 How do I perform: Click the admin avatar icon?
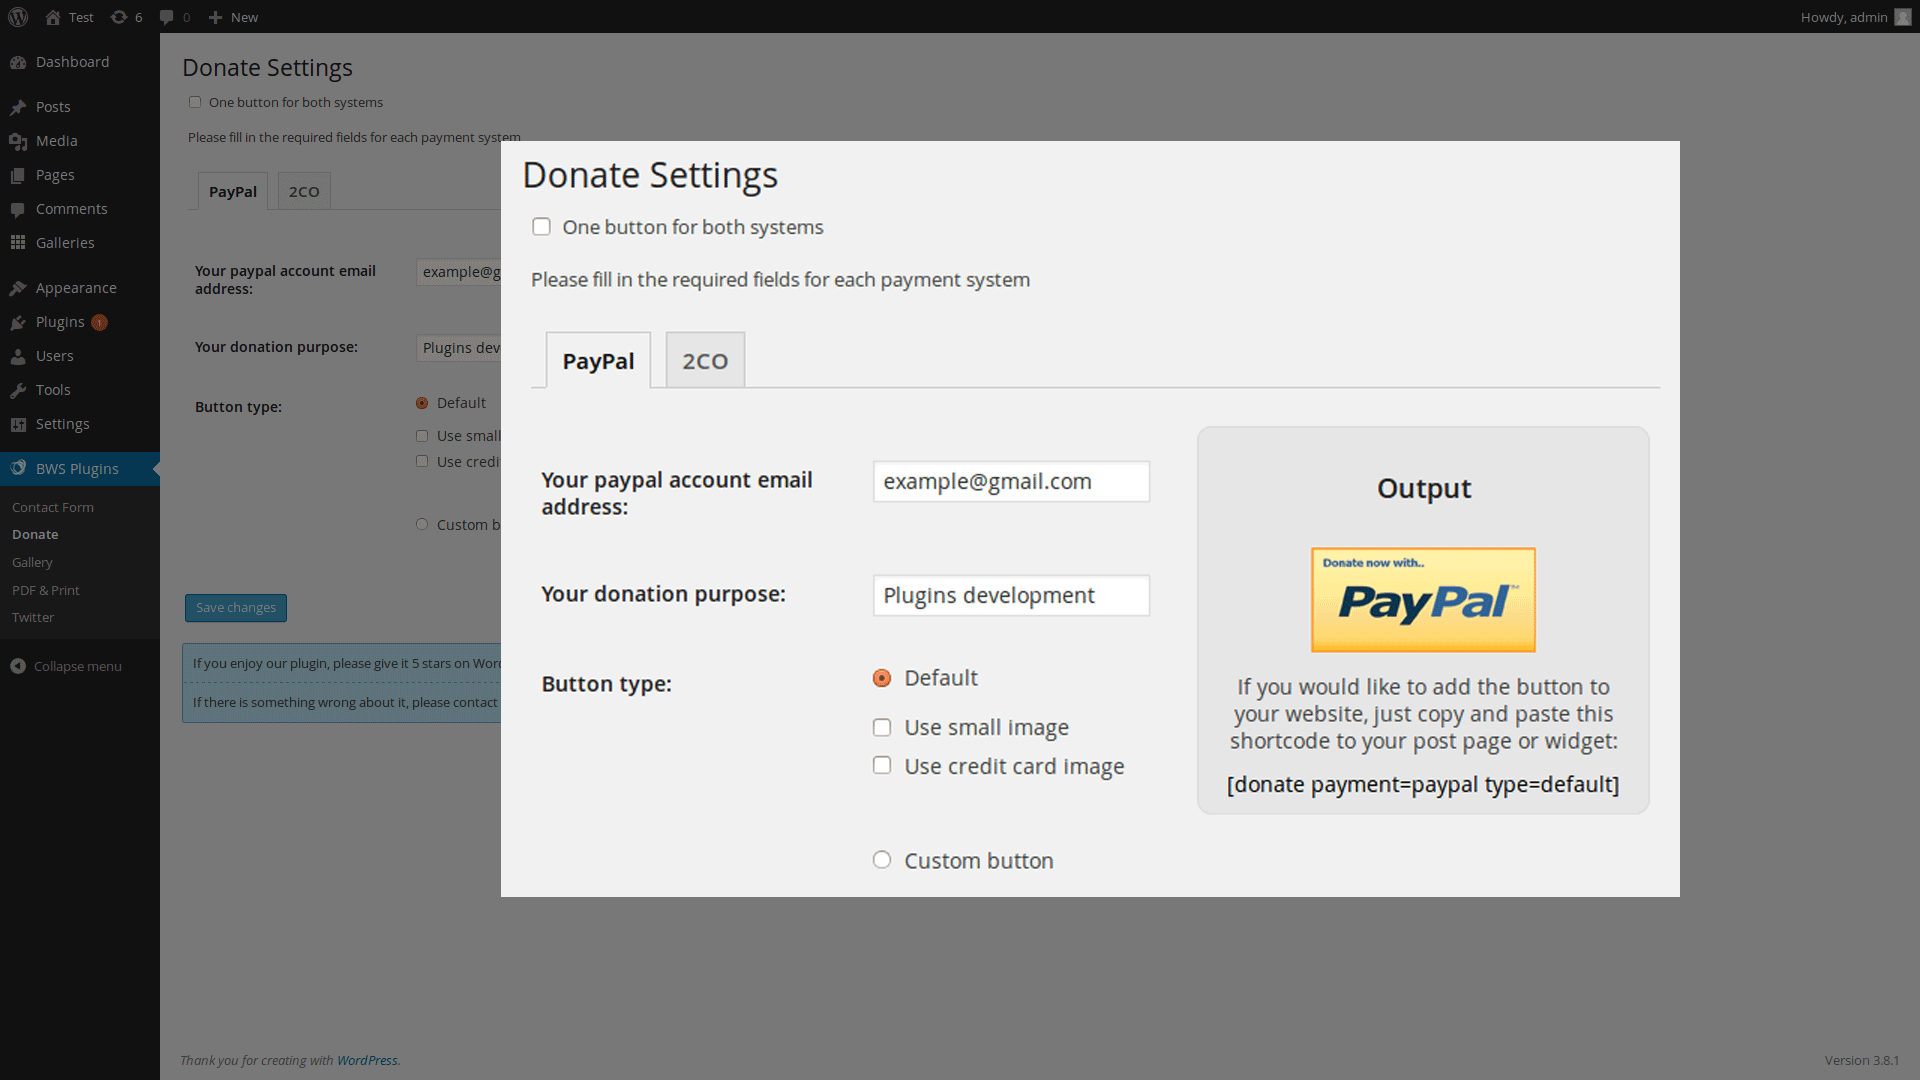pos(1903,17)
